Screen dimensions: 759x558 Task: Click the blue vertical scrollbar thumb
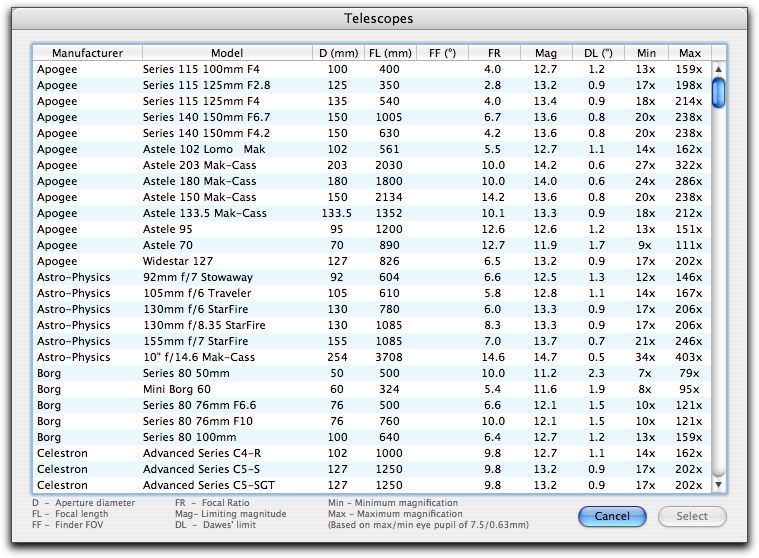tap(718, 92)
